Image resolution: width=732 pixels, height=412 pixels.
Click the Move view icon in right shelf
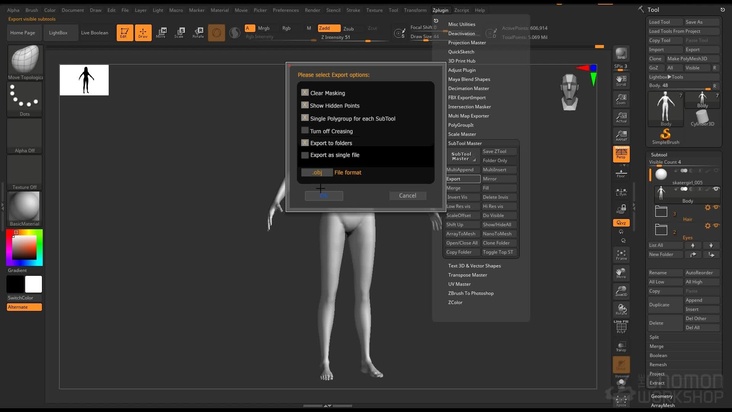[621, 273]
